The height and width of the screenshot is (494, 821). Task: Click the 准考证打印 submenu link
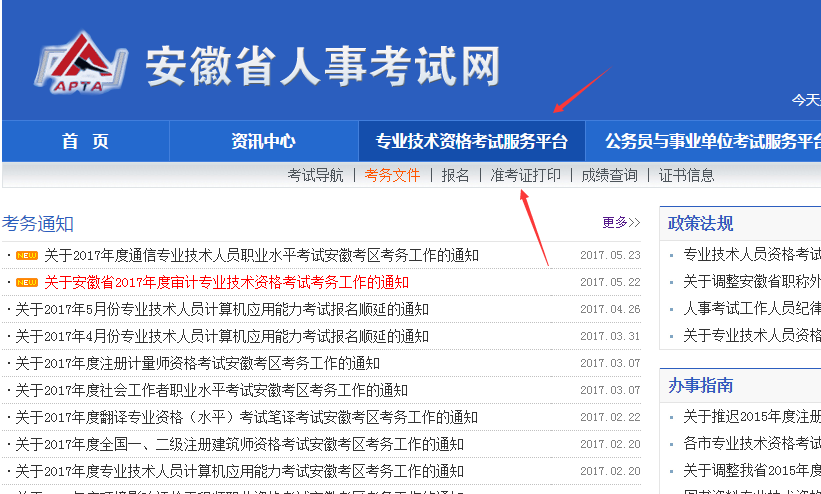click(x=525, y=175)
